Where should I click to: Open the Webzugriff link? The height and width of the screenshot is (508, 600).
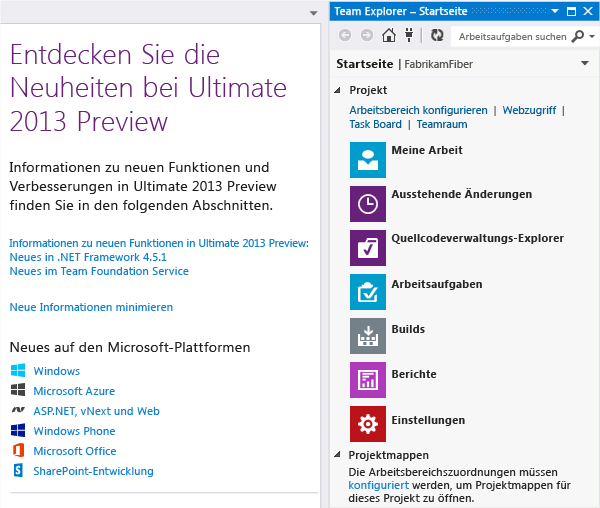(529, 110)
